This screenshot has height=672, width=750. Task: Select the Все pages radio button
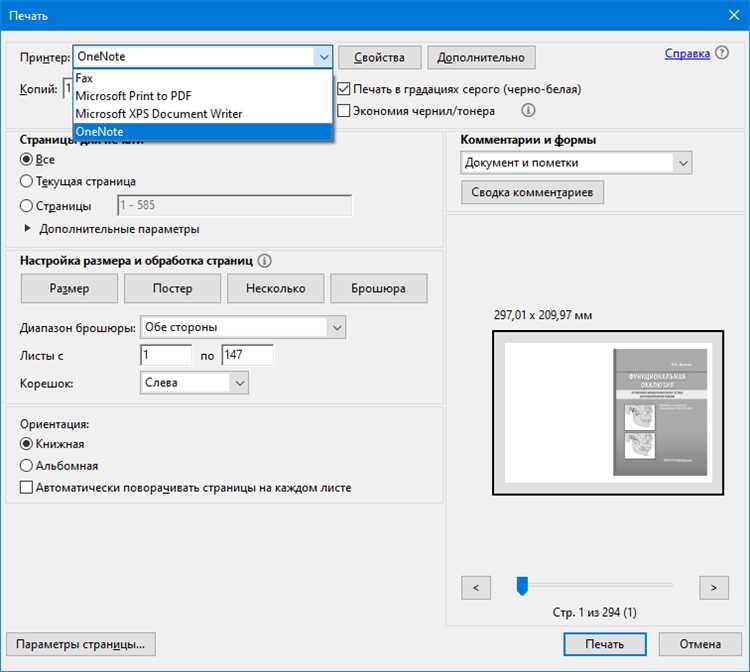[x=26, y=159]
